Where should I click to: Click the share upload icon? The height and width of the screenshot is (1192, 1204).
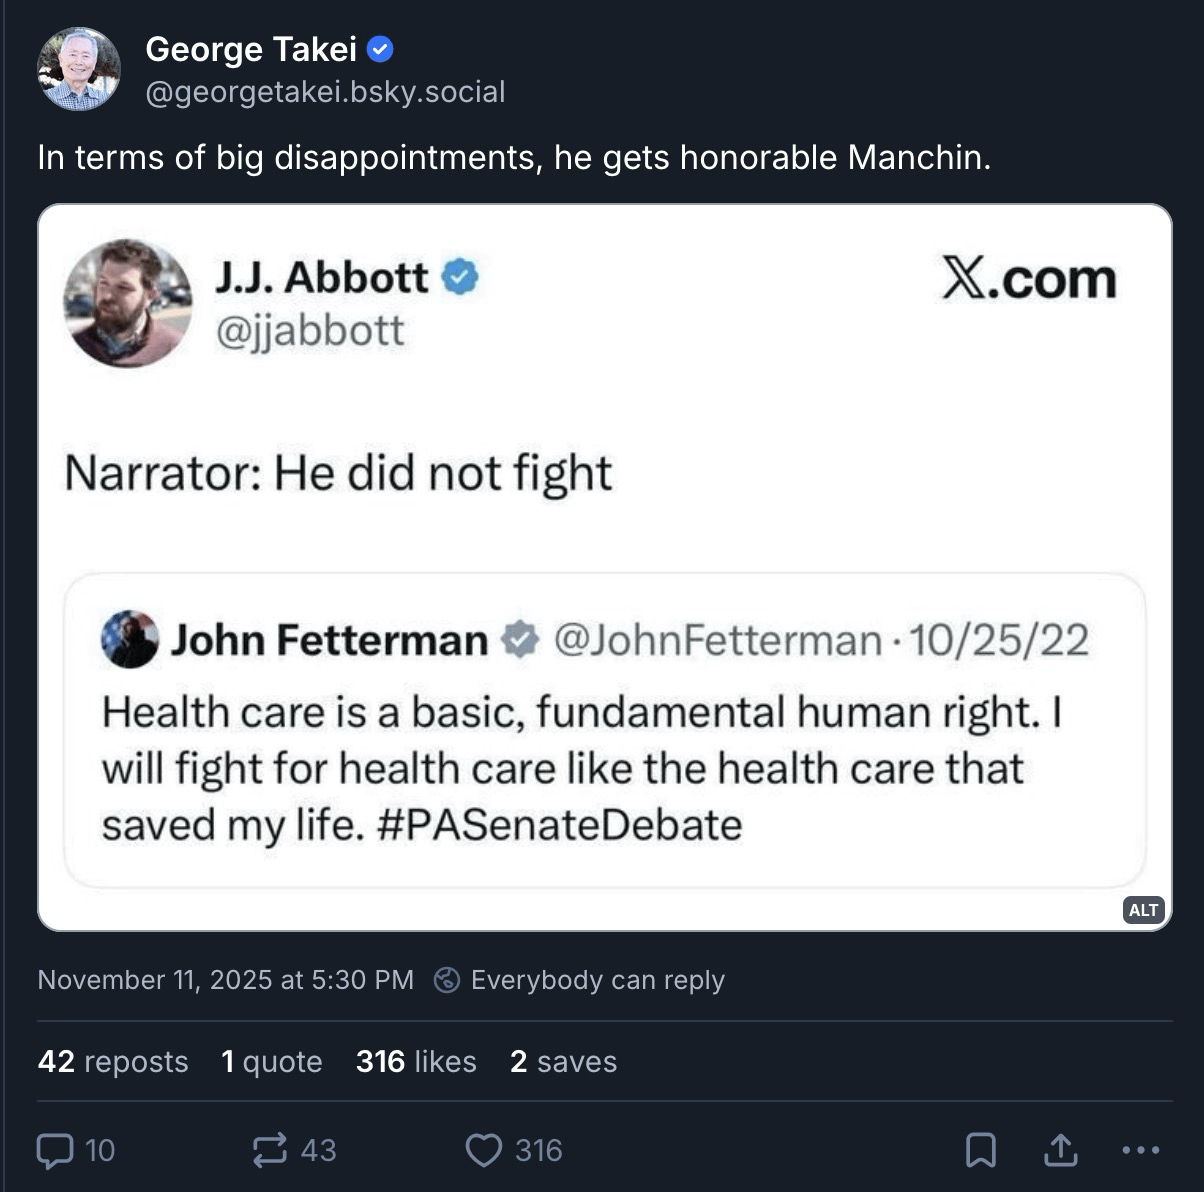(x=1060, y=1150)
